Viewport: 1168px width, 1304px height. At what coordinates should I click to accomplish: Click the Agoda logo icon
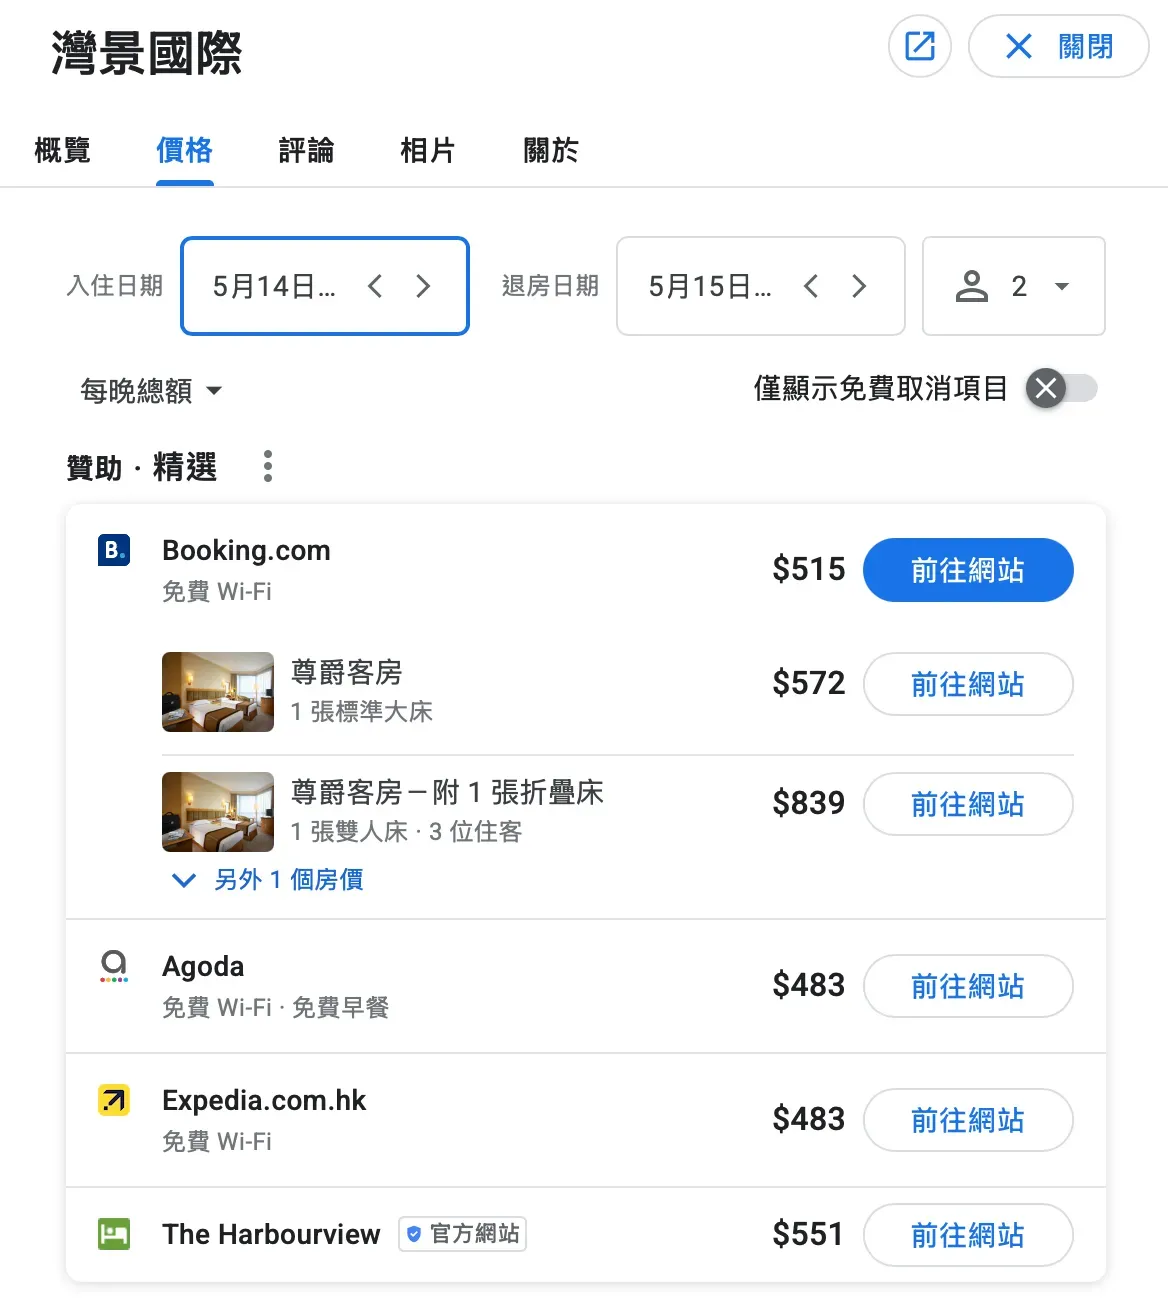tap(114, 966)
